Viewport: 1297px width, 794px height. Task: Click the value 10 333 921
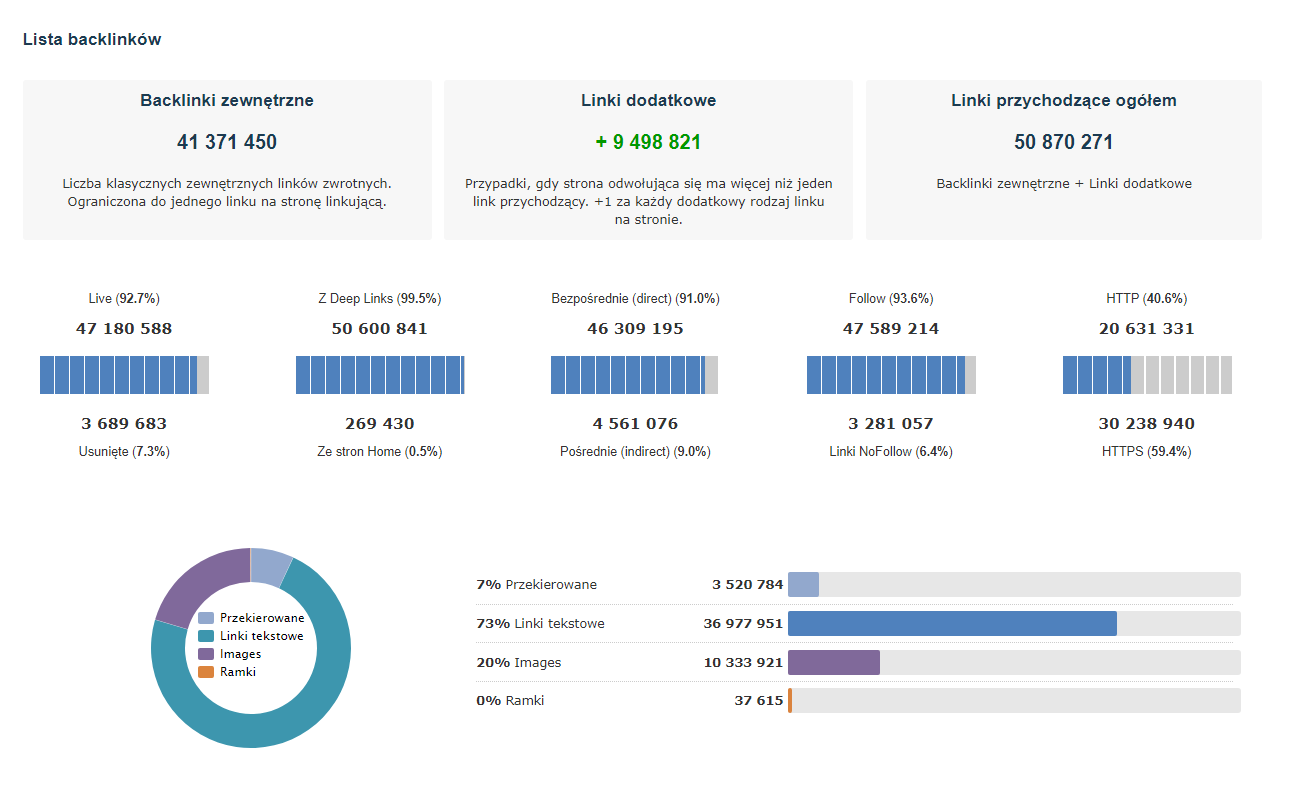743,662
